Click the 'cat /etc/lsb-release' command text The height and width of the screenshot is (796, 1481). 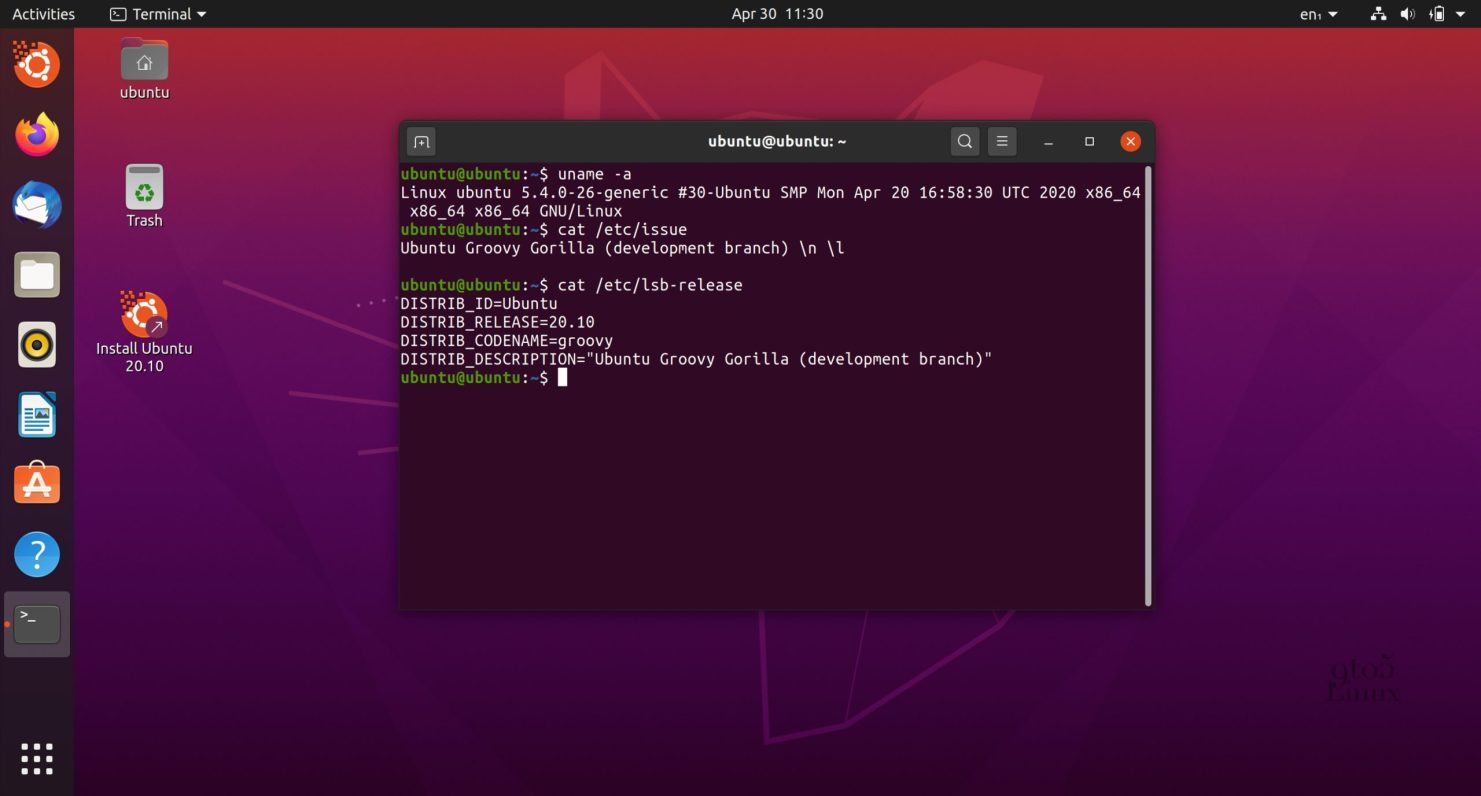[x=650, y=285]
